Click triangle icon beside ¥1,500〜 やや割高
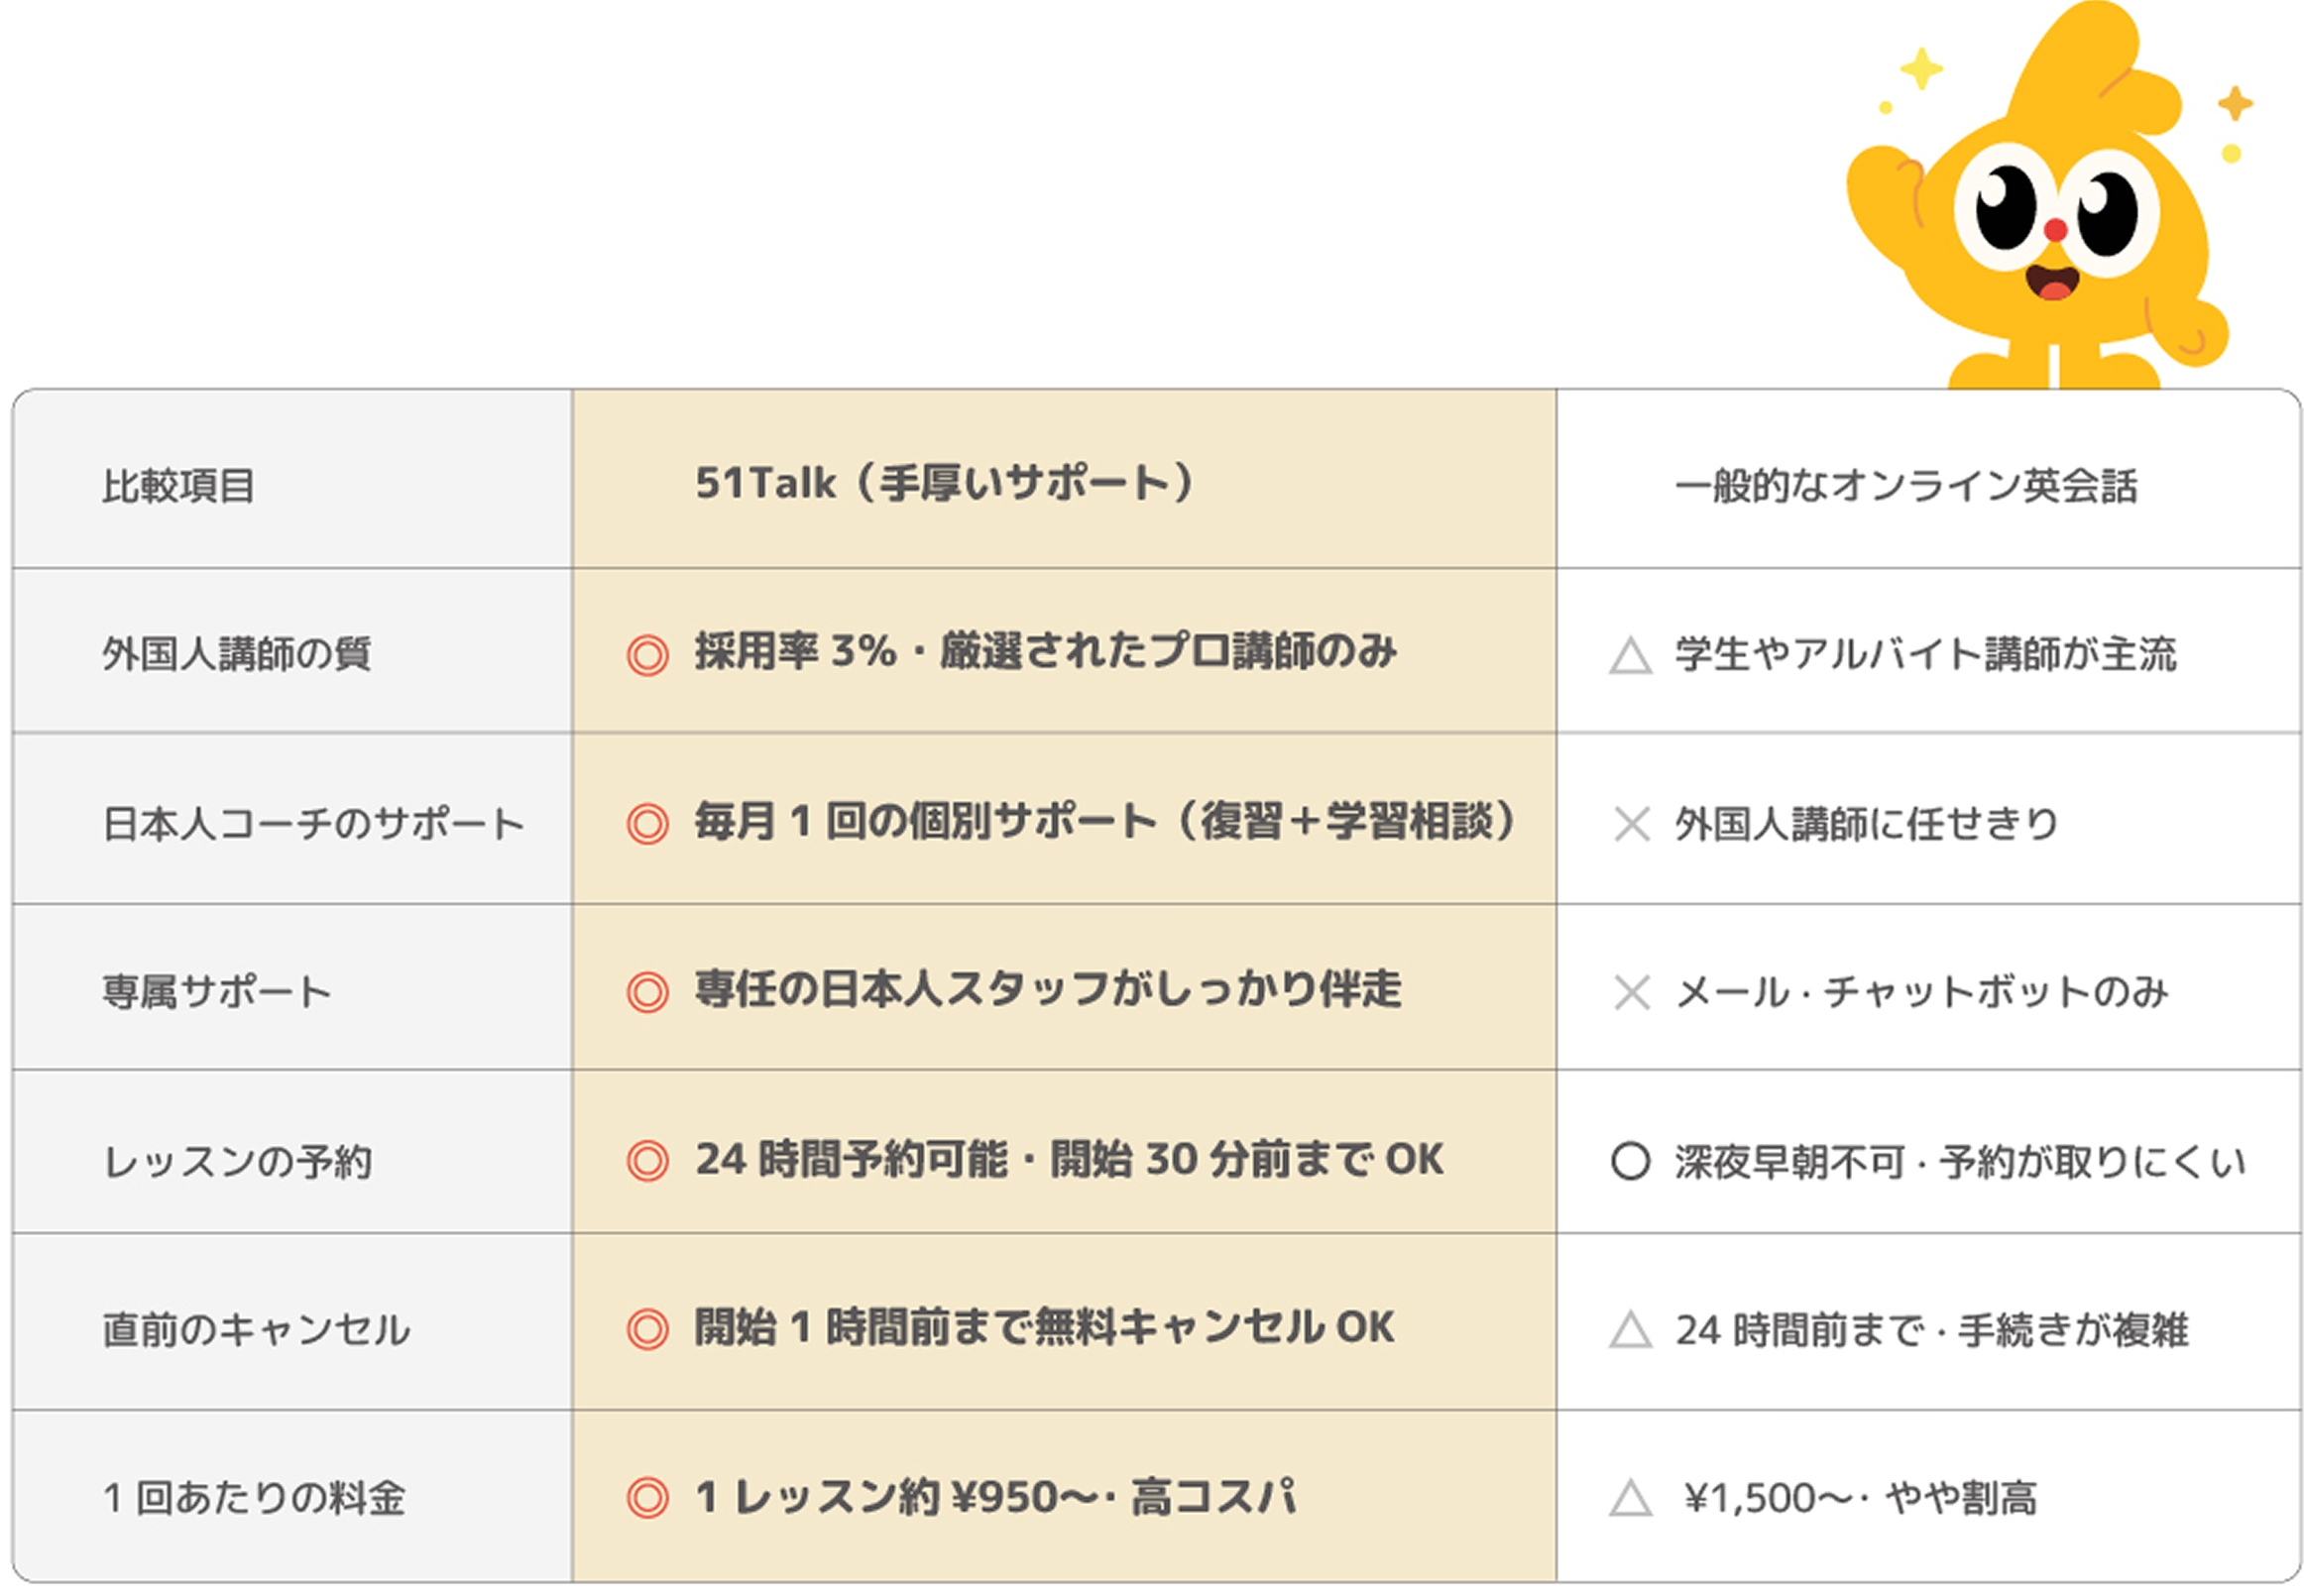2304x1596 pixels. pyautogui.click(x=1630, y=1498)
